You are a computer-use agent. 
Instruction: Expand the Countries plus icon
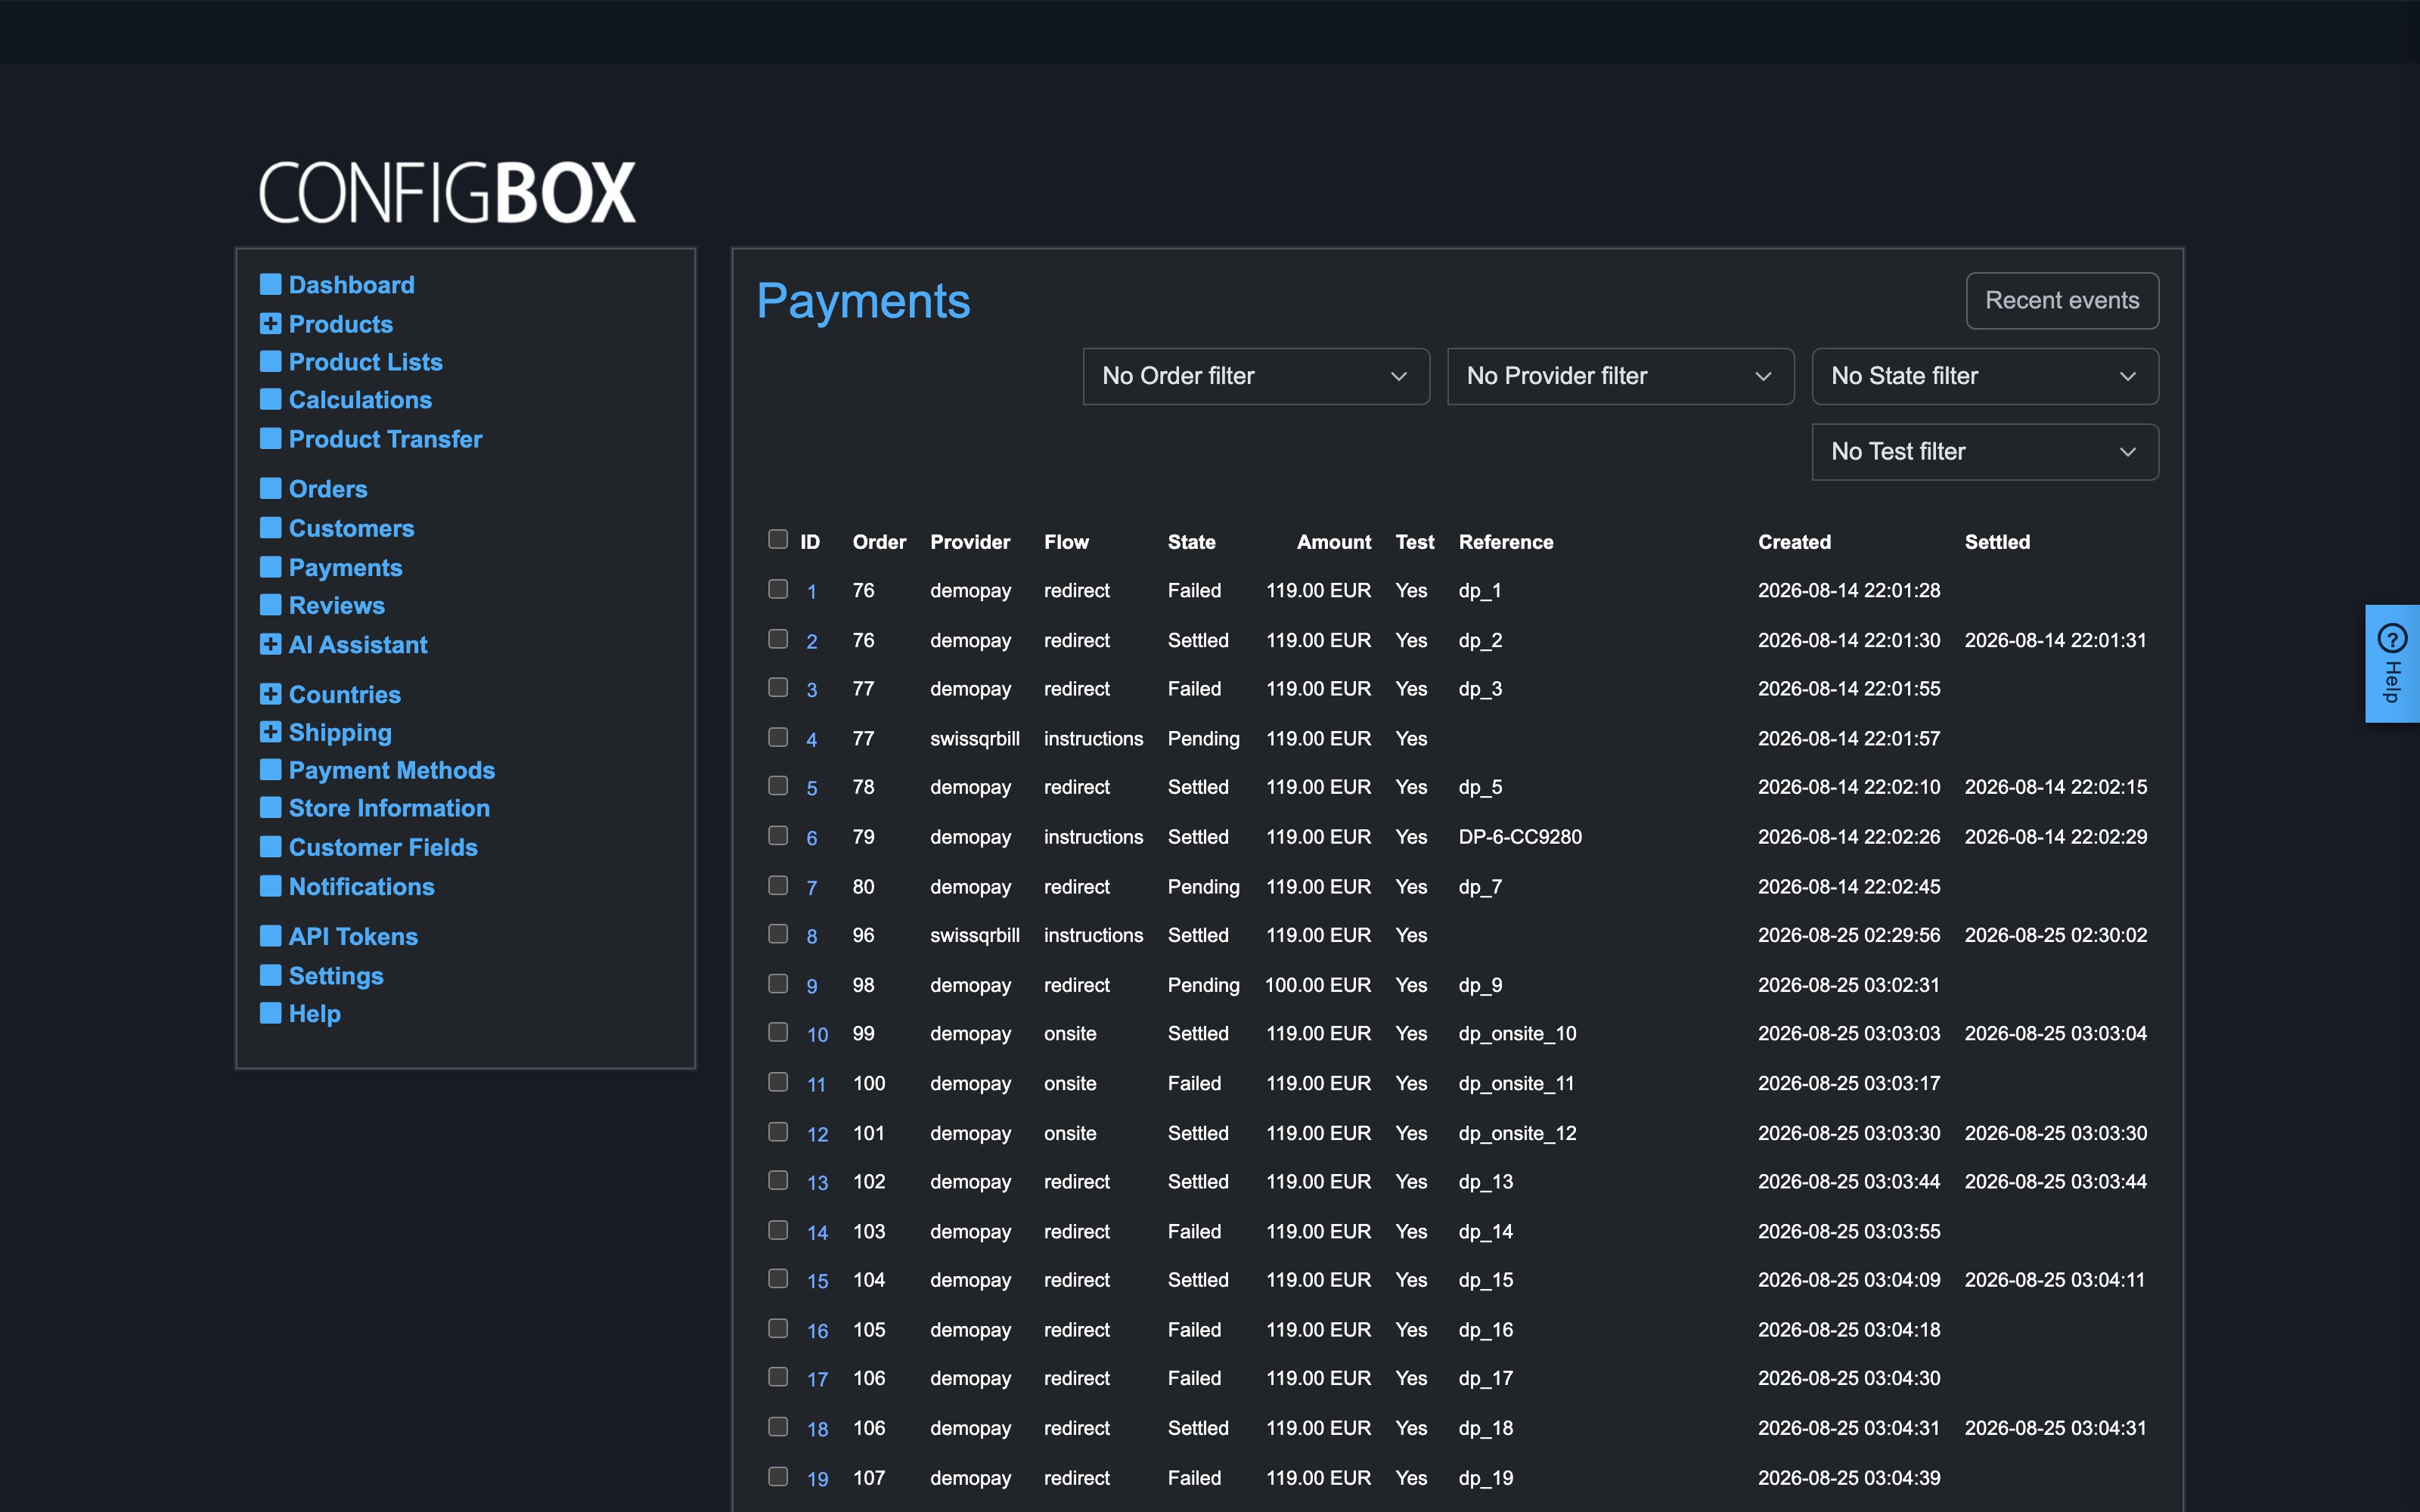270,695
